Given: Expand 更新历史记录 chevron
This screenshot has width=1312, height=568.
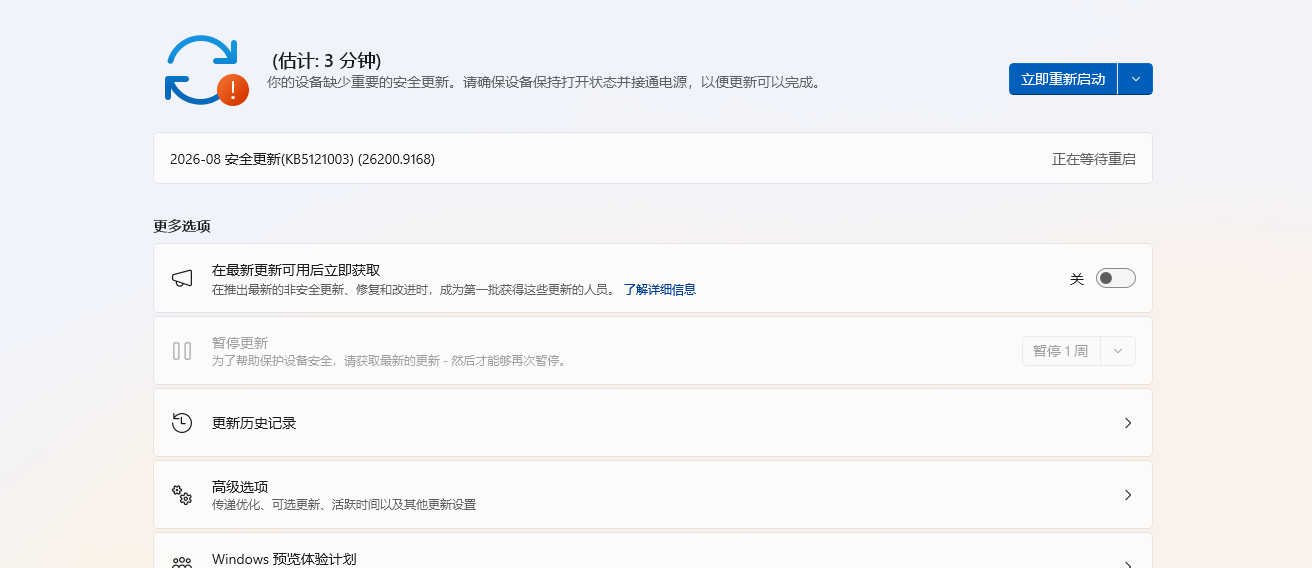Looking at the screenshot, I should point(1128,423).
